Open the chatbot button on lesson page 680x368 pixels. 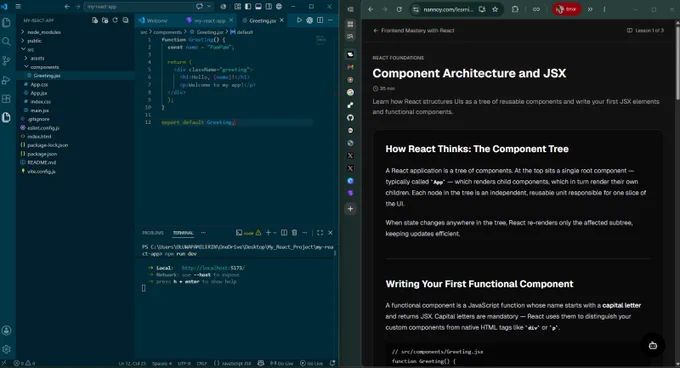(653, 345)
